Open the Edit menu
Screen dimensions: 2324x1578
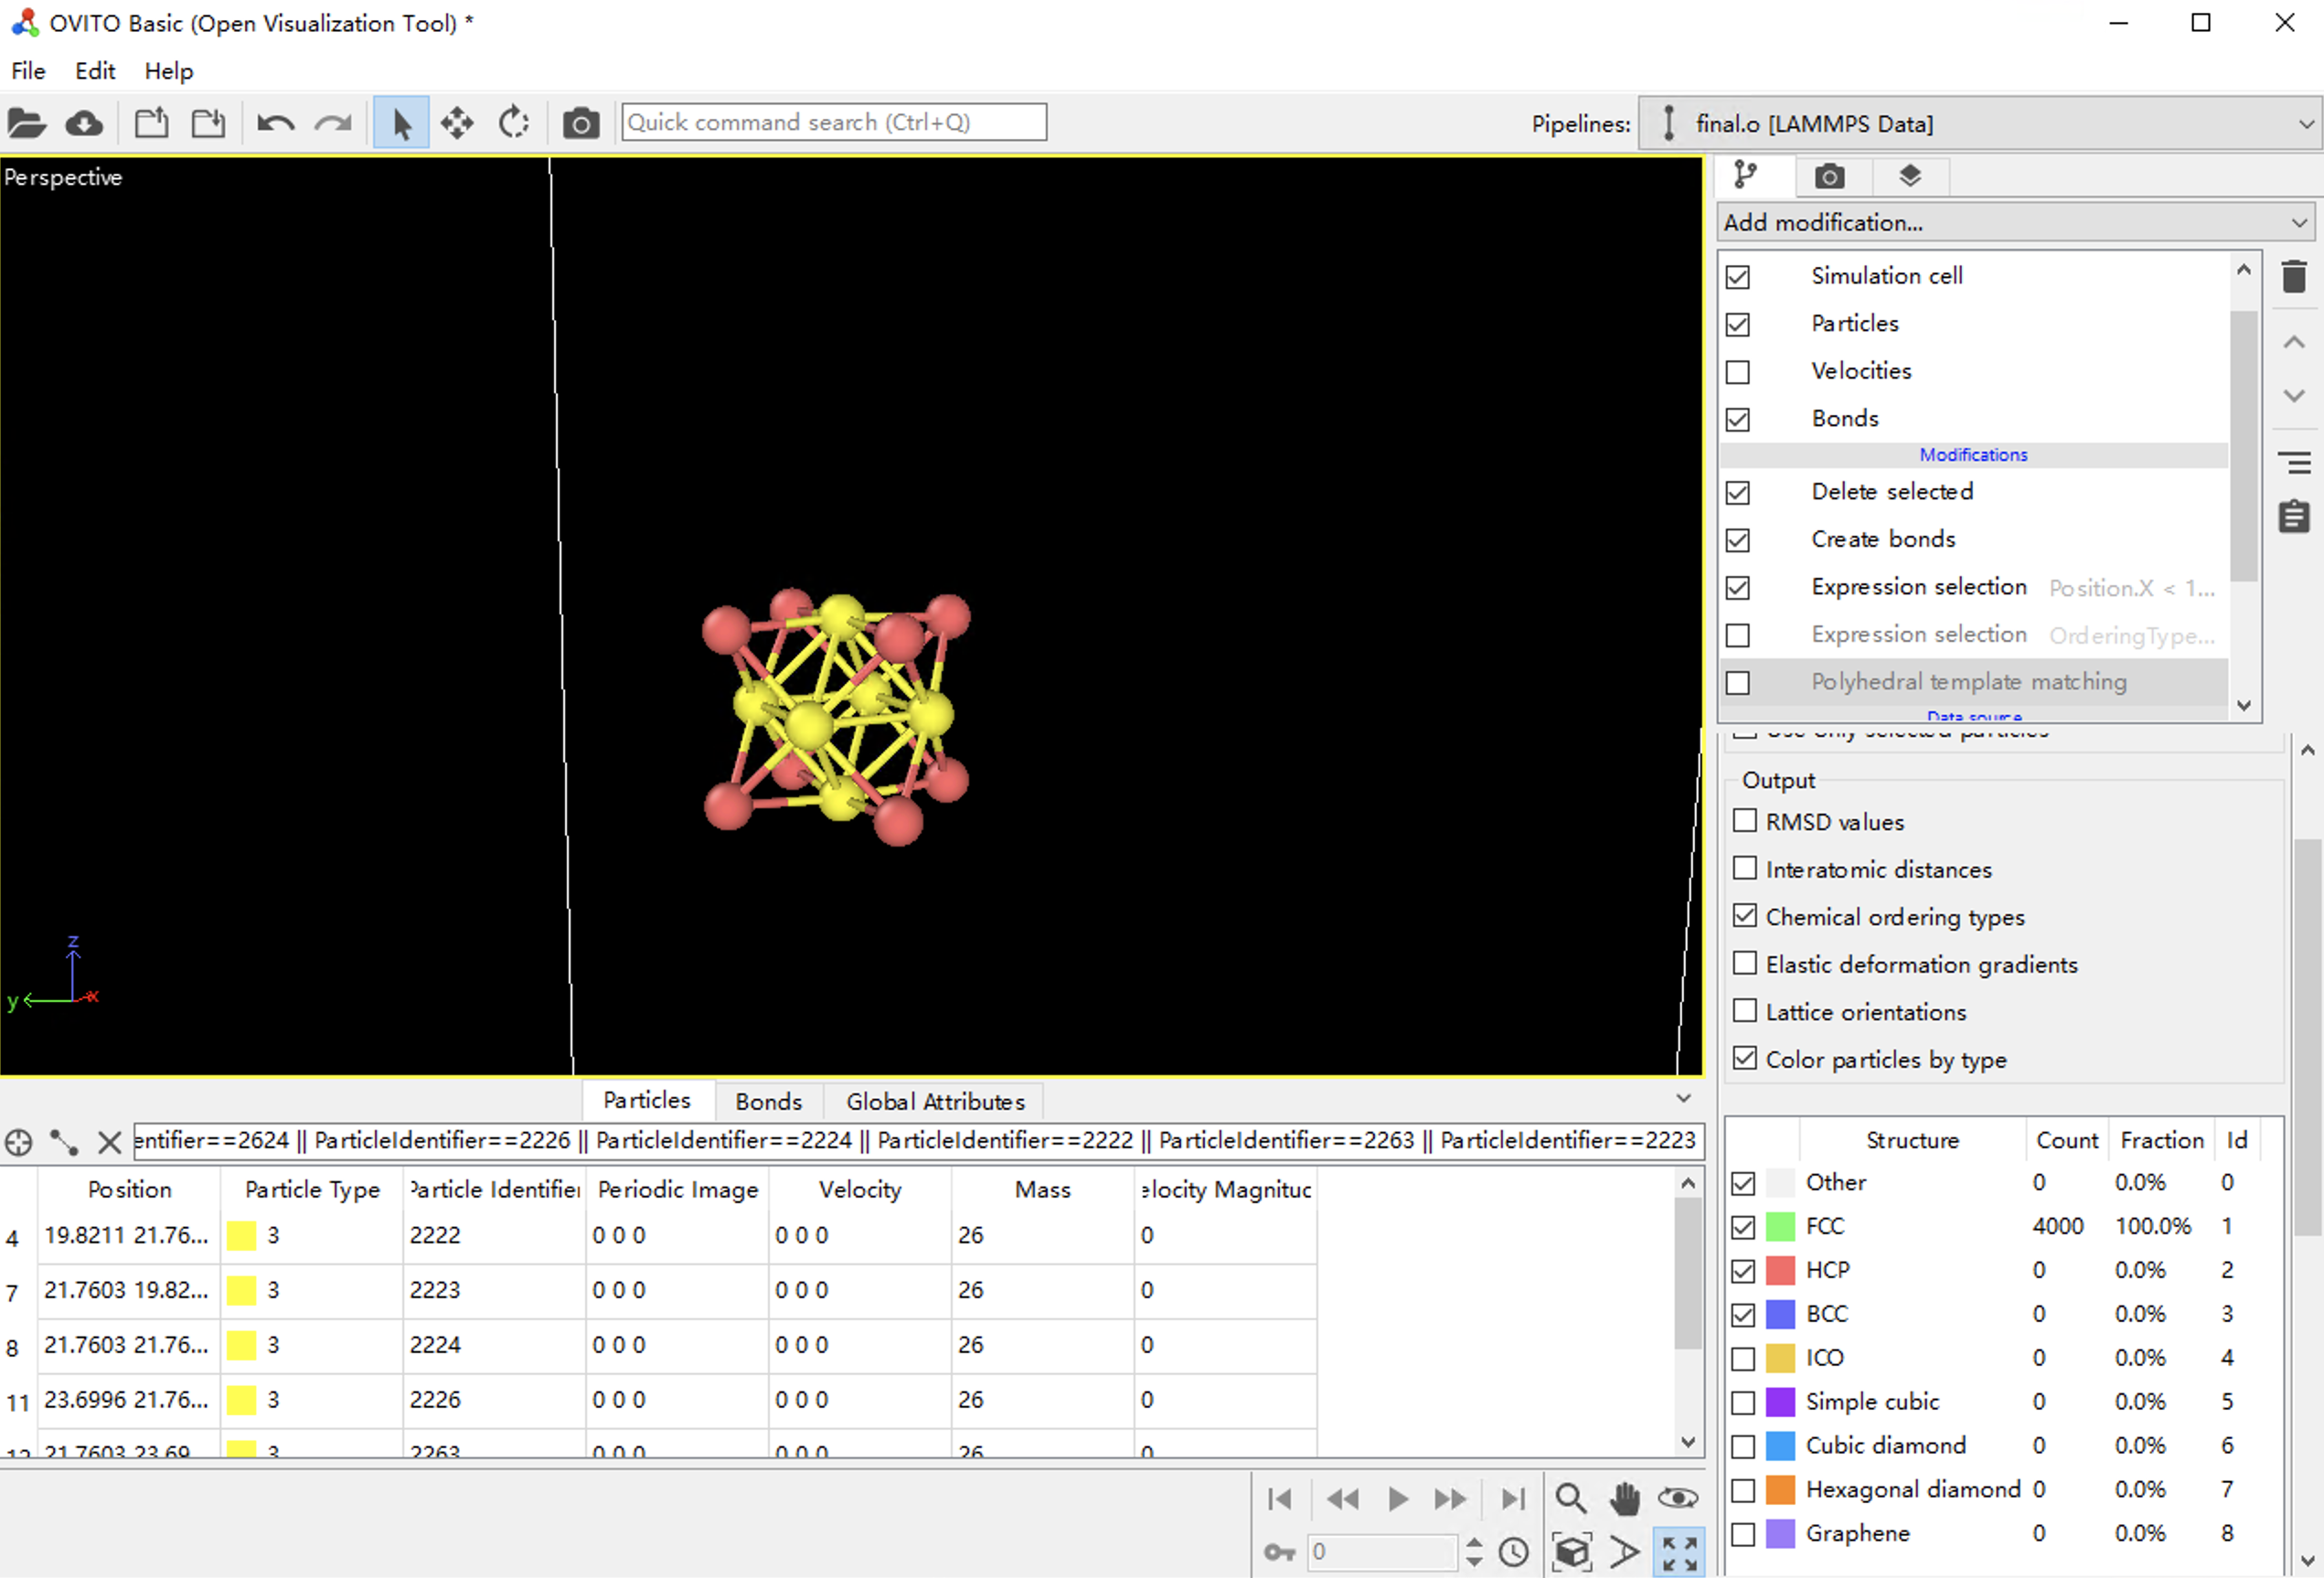[95, 71]
